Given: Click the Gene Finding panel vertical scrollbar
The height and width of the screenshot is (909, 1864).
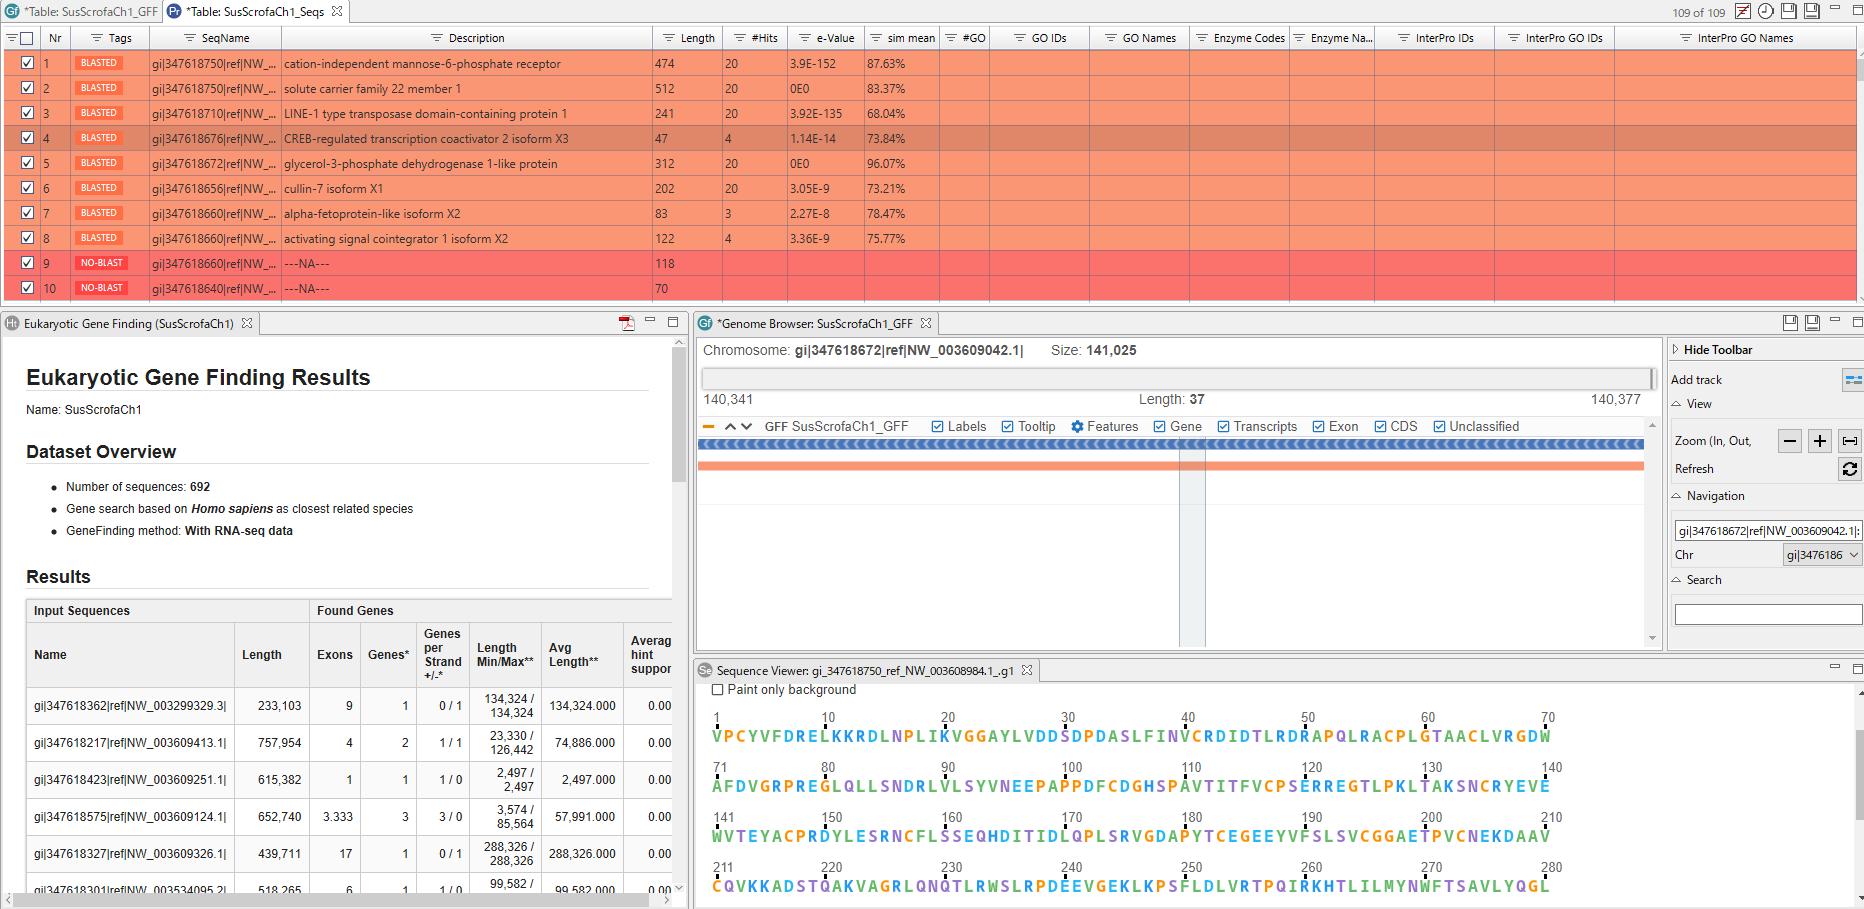Looking at the screenshot, I should 679,415.
